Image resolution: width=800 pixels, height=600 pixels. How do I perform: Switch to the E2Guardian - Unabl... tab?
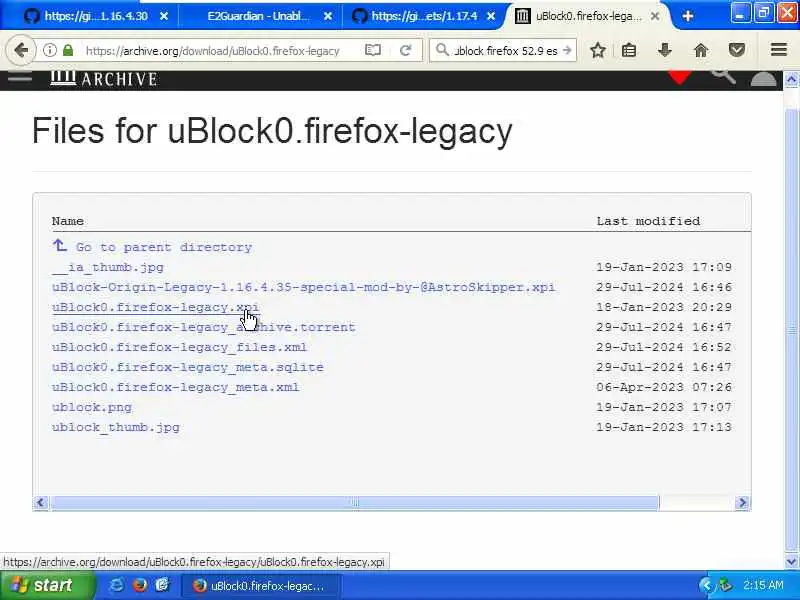pyautogui.click(x=259, y=16)
